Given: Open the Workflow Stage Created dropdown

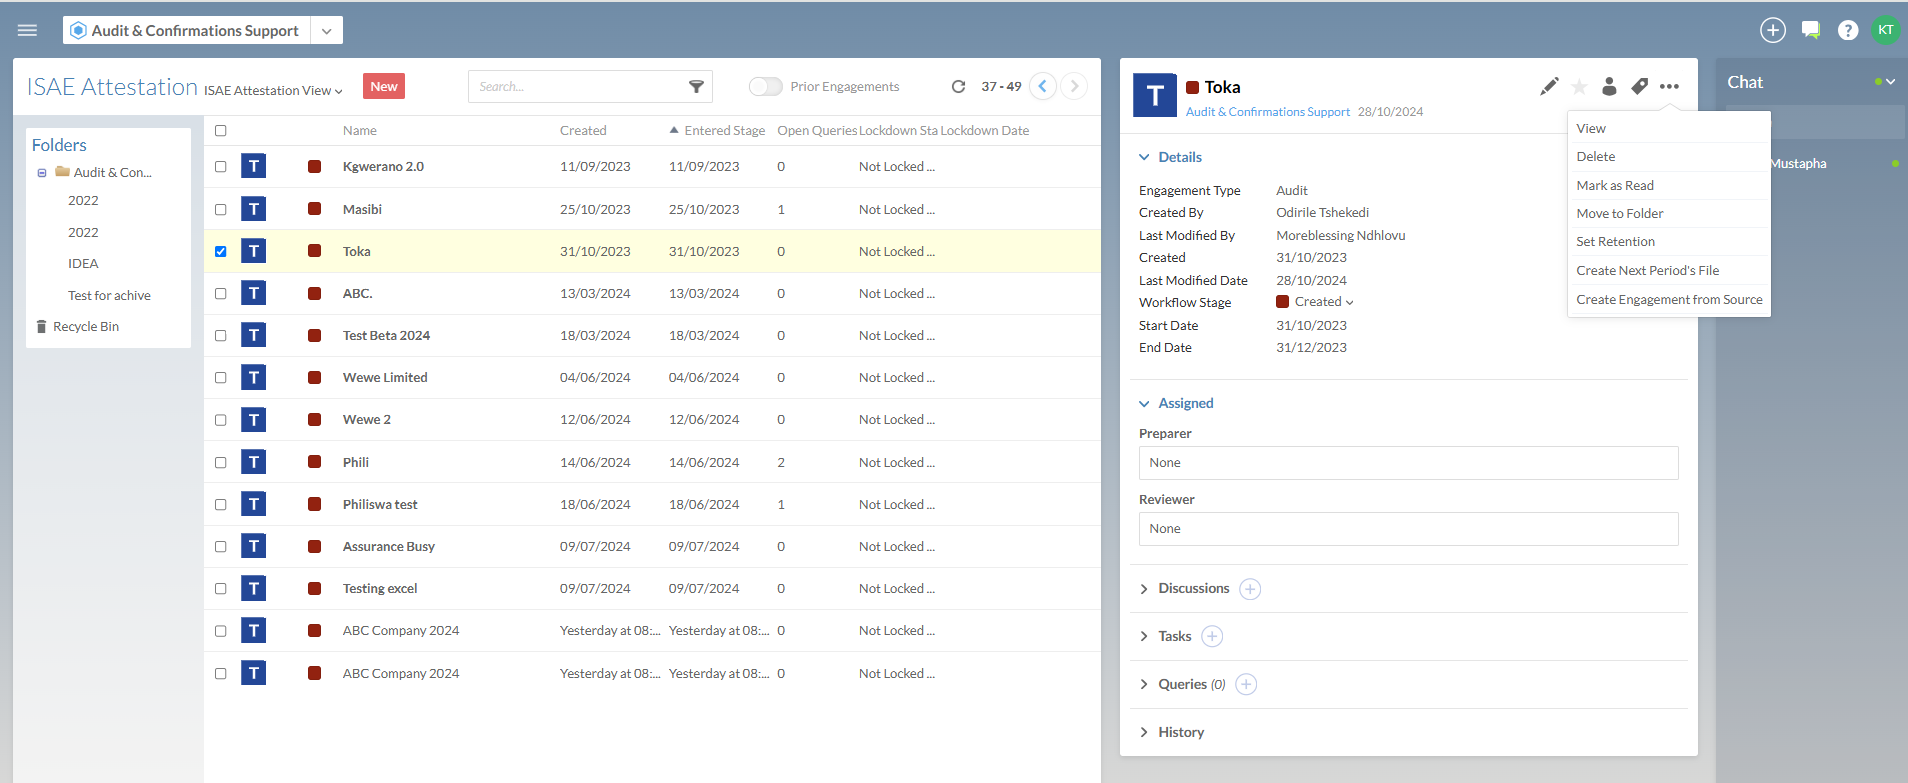Looking at the screenshot, I should 1322,302.
